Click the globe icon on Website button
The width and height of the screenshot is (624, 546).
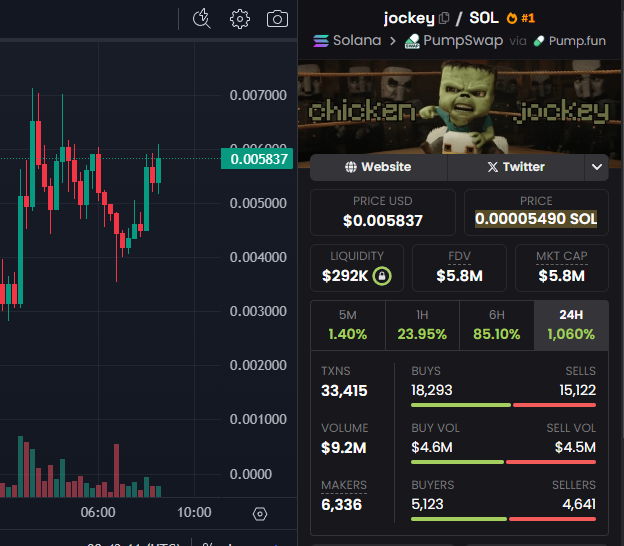(351, 167)
